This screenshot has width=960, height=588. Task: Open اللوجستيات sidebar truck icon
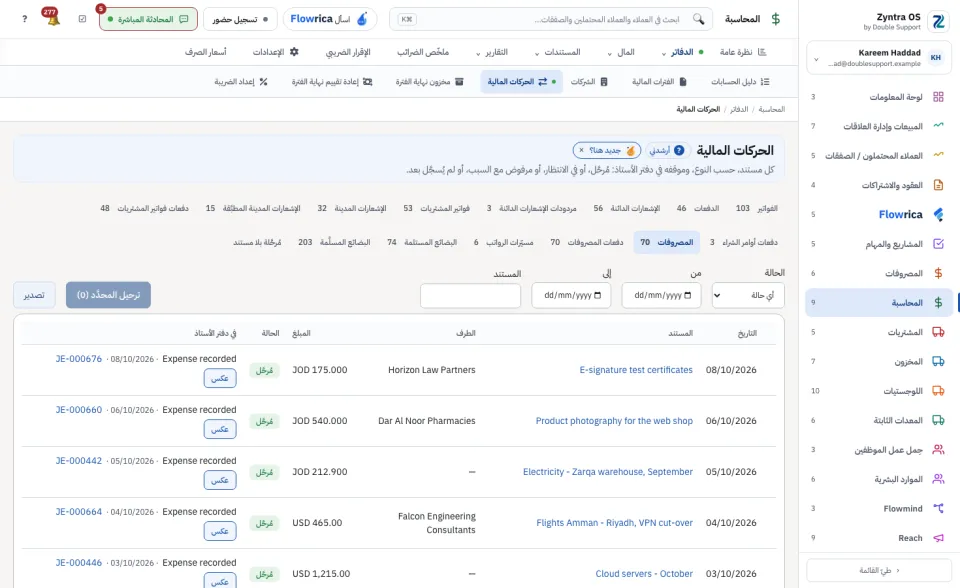tap(938, 391)
